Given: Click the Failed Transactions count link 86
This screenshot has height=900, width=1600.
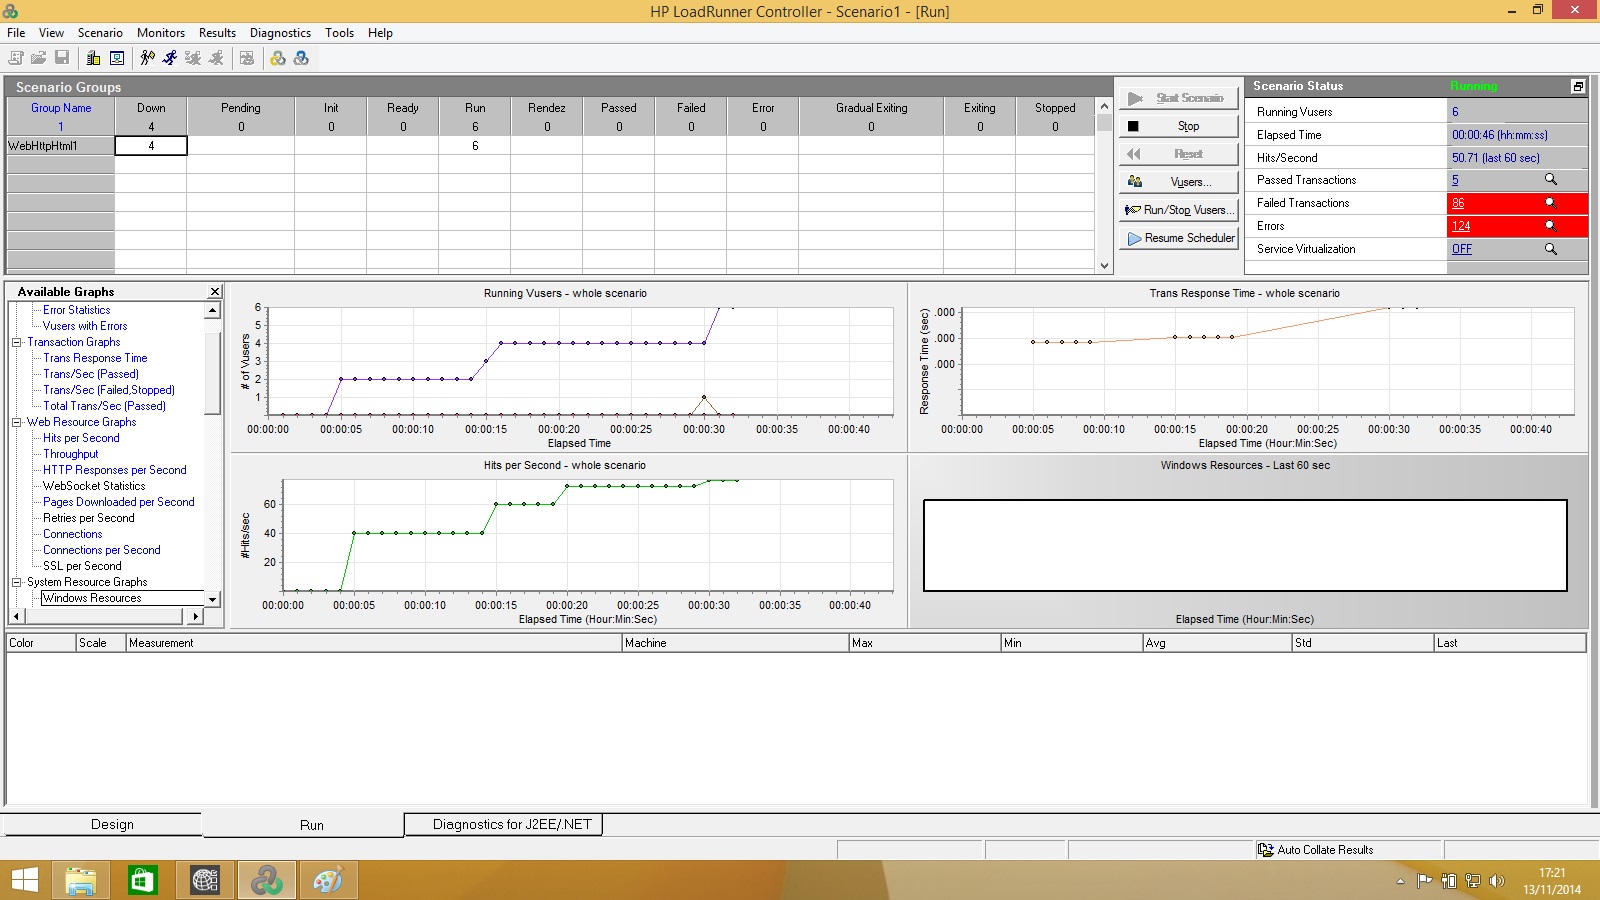Looking at the screenshot, I should point(1458,203).
